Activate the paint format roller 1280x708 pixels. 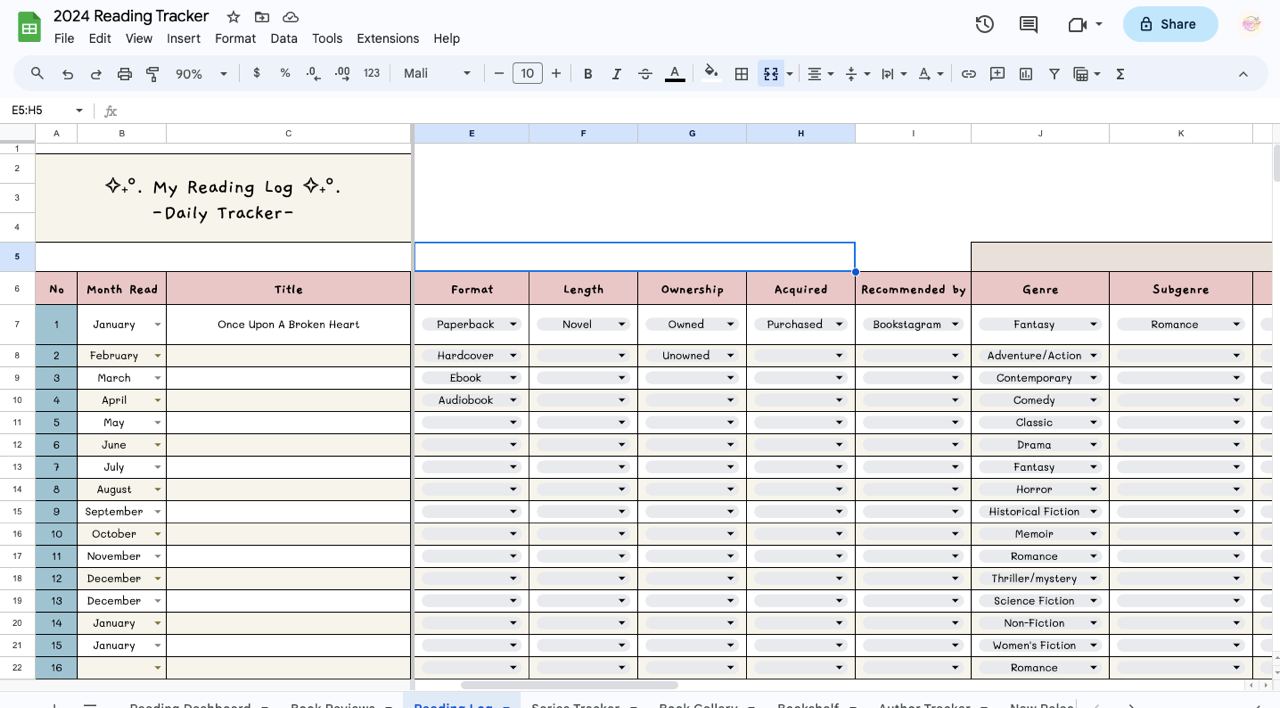(x=153, y=74)
